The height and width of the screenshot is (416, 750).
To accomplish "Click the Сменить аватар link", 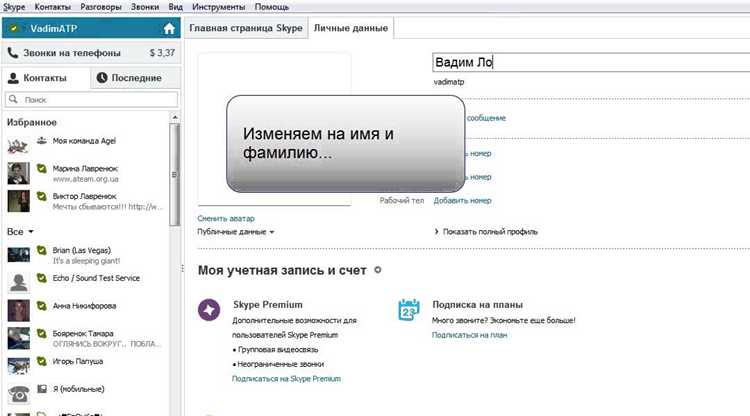I will 226,219.
